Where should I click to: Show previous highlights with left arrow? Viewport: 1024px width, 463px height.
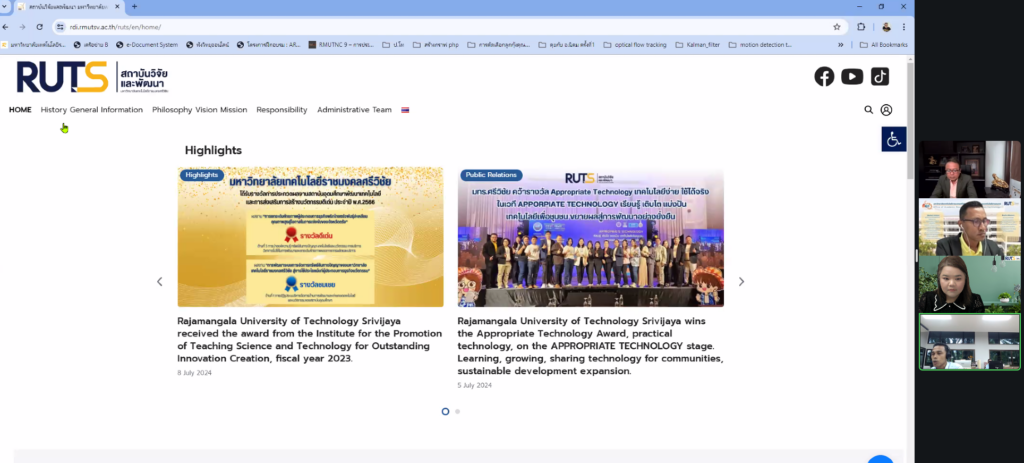tap(159, 281)
